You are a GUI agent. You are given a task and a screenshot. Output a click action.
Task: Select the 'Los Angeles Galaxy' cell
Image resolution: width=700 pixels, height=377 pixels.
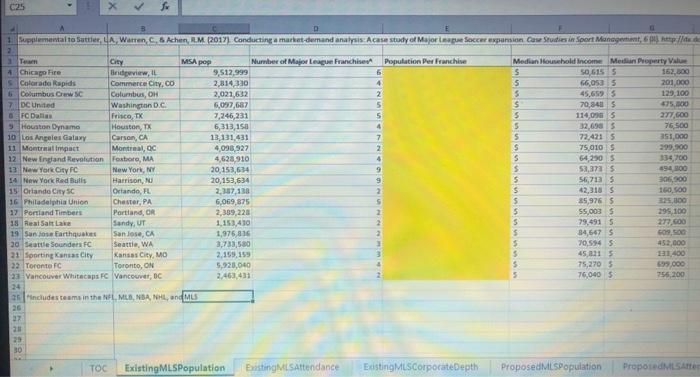[x=66, y=138]
